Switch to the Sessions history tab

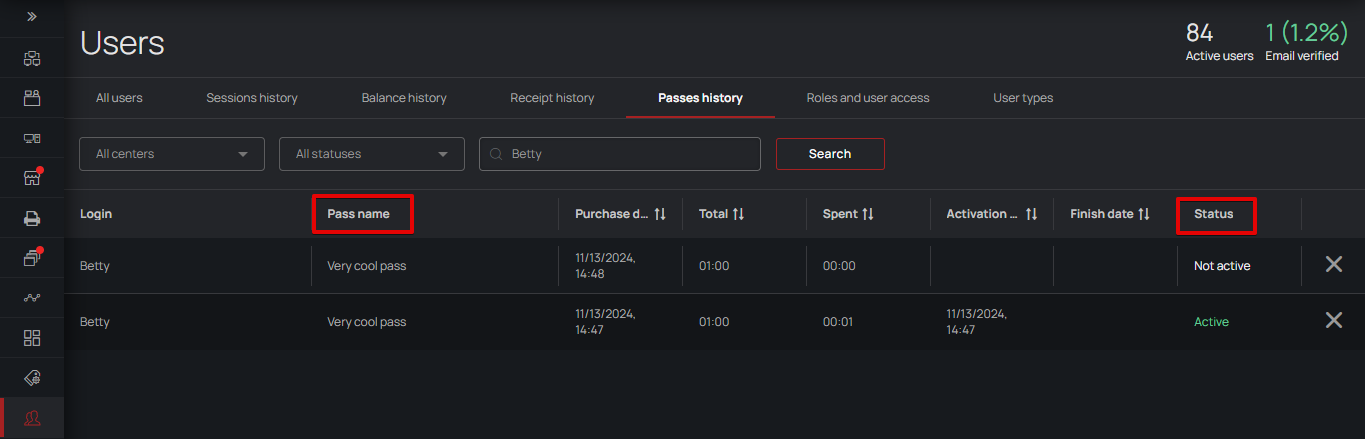tap(252, 98)
